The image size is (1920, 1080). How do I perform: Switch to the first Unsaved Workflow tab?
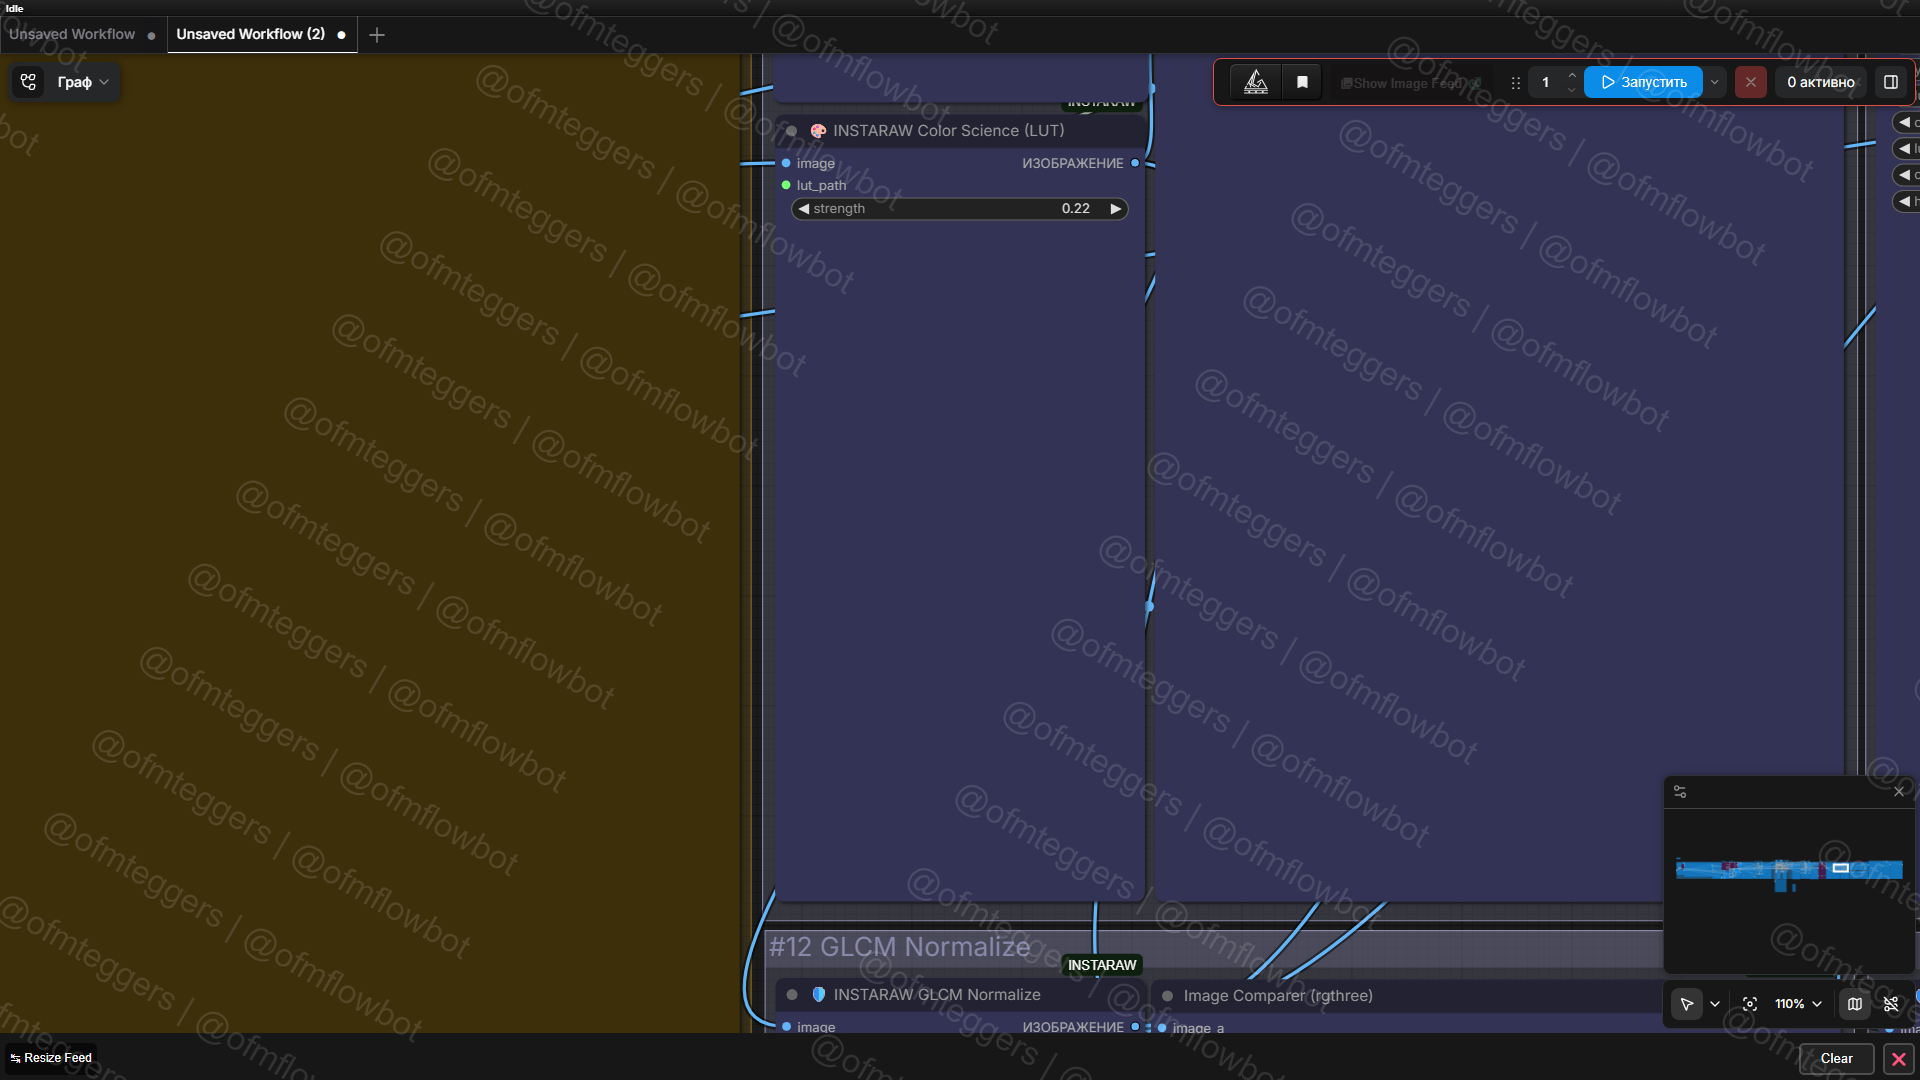[x=72, y=34]
